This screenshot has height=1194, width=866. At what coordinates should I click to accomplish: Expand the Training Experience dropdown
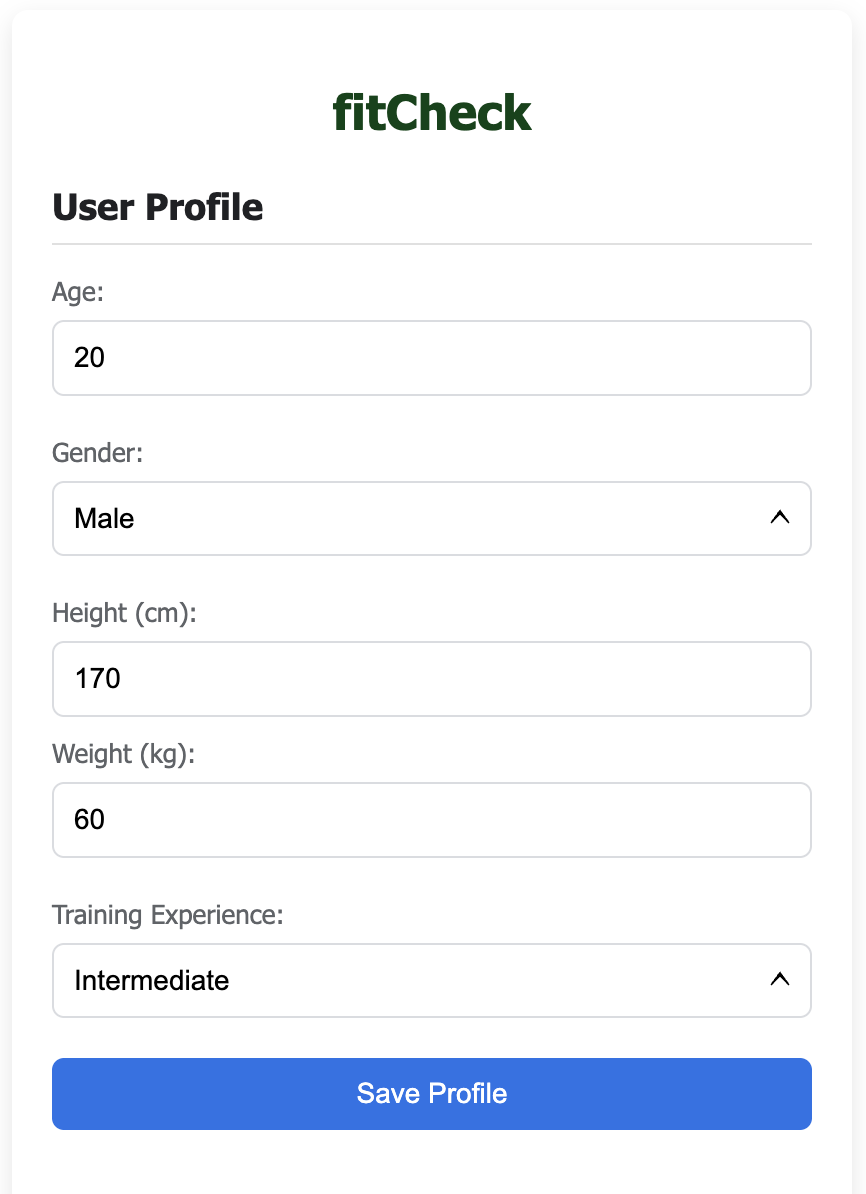(x=432, y=981)
